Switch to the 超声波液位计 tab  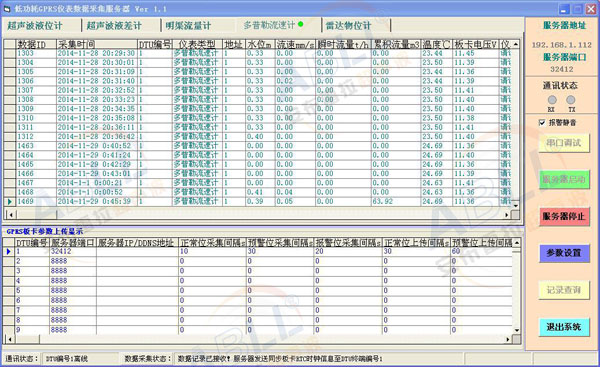(34, 26)
